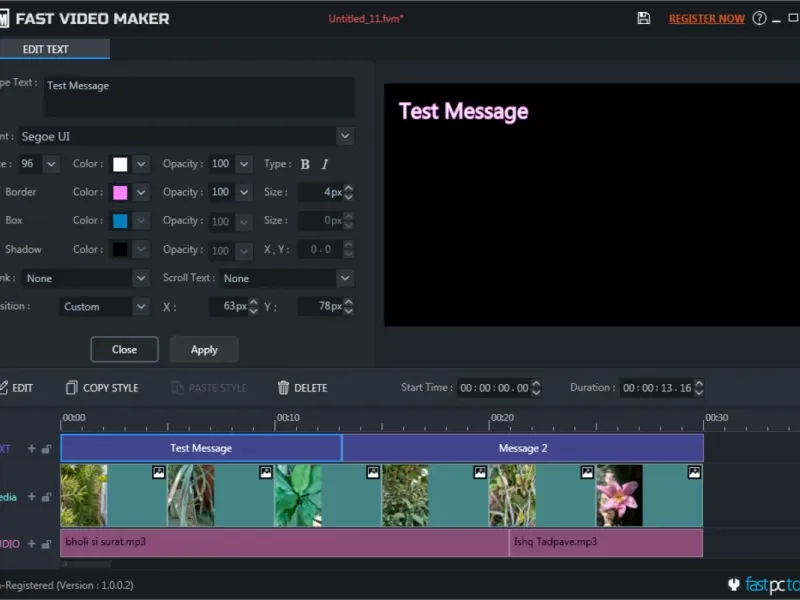800x600 pixels.
Task: Click the Untitled_11.fvm file title
Action: (366, 19)
